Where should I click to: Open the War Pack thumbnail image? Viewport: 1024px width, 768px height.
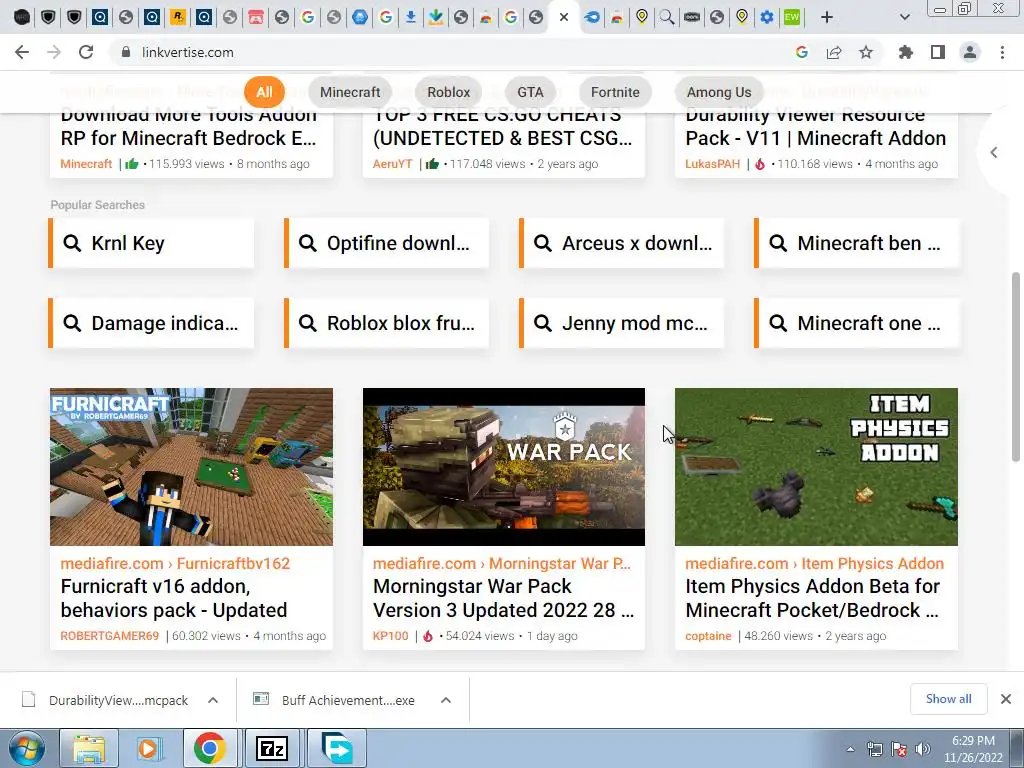(504, 467)
